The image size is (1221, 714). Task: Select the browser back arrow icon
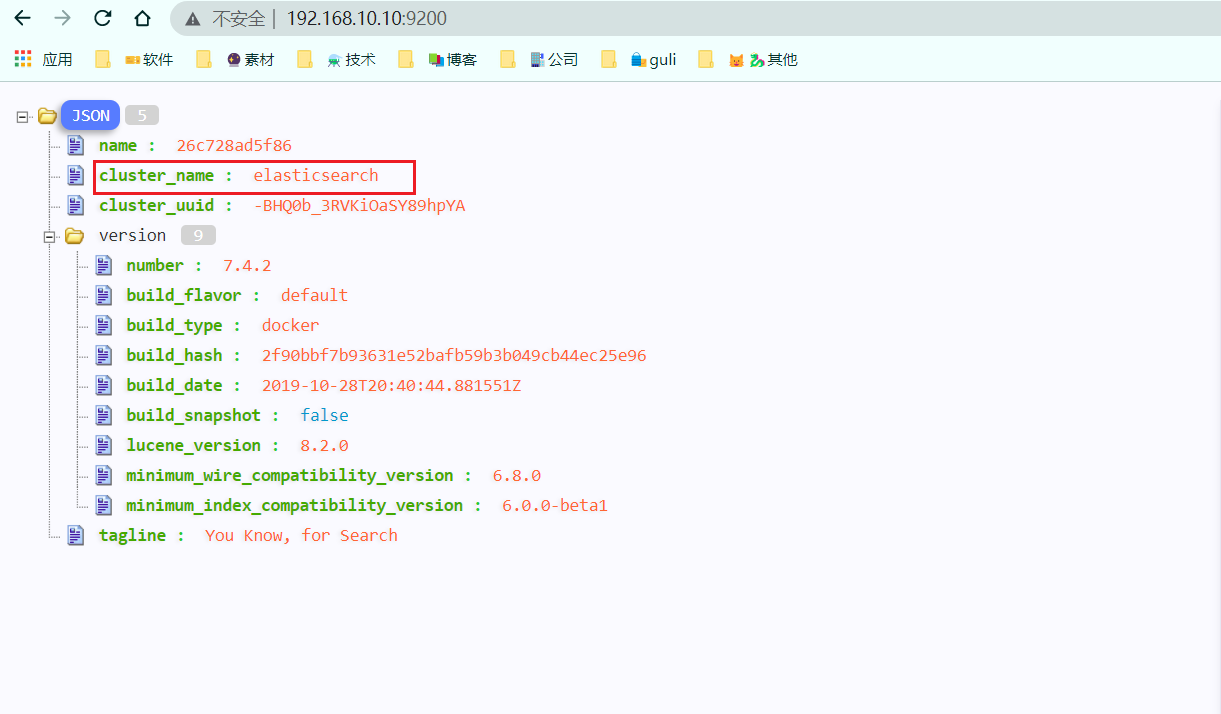22,18
